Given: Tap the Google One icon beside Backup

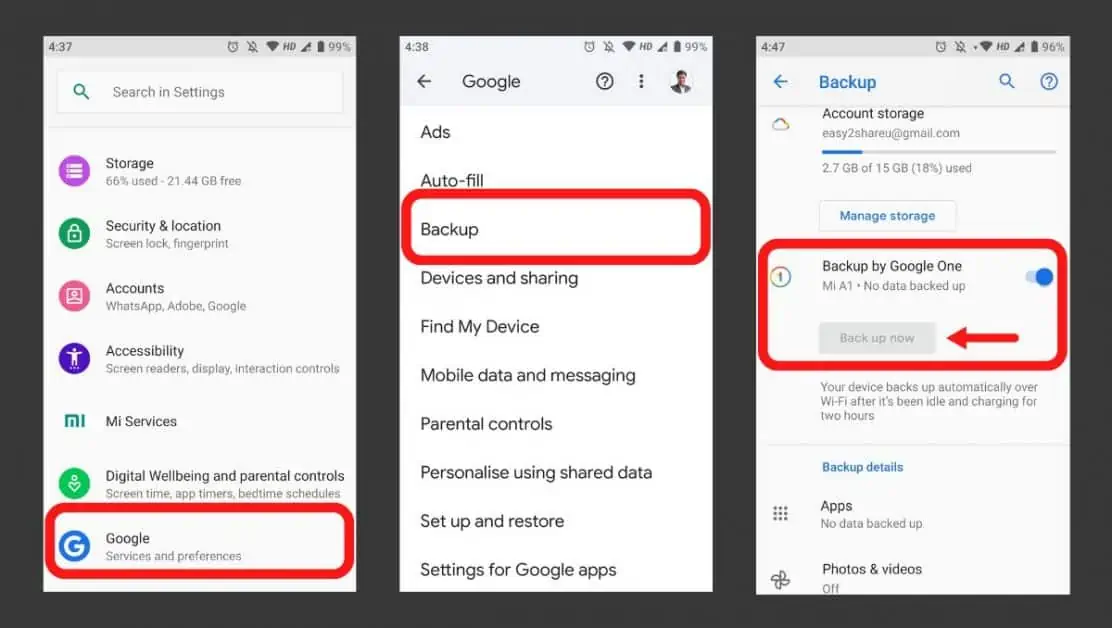Looking at the screenshot, I should (780, 276).
